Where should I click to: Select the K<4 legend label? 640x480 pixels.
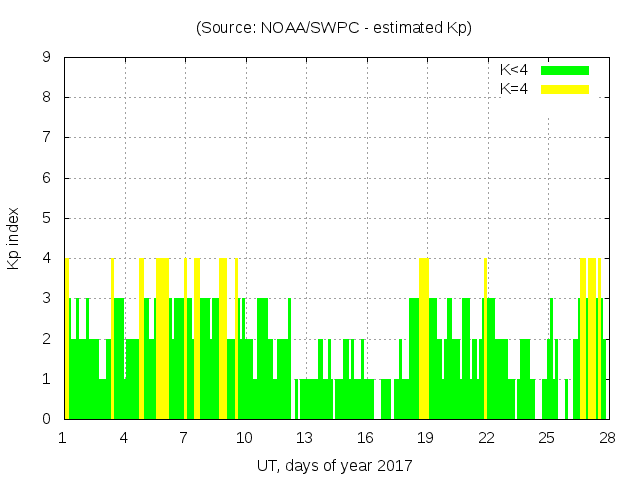pos(514,70)
